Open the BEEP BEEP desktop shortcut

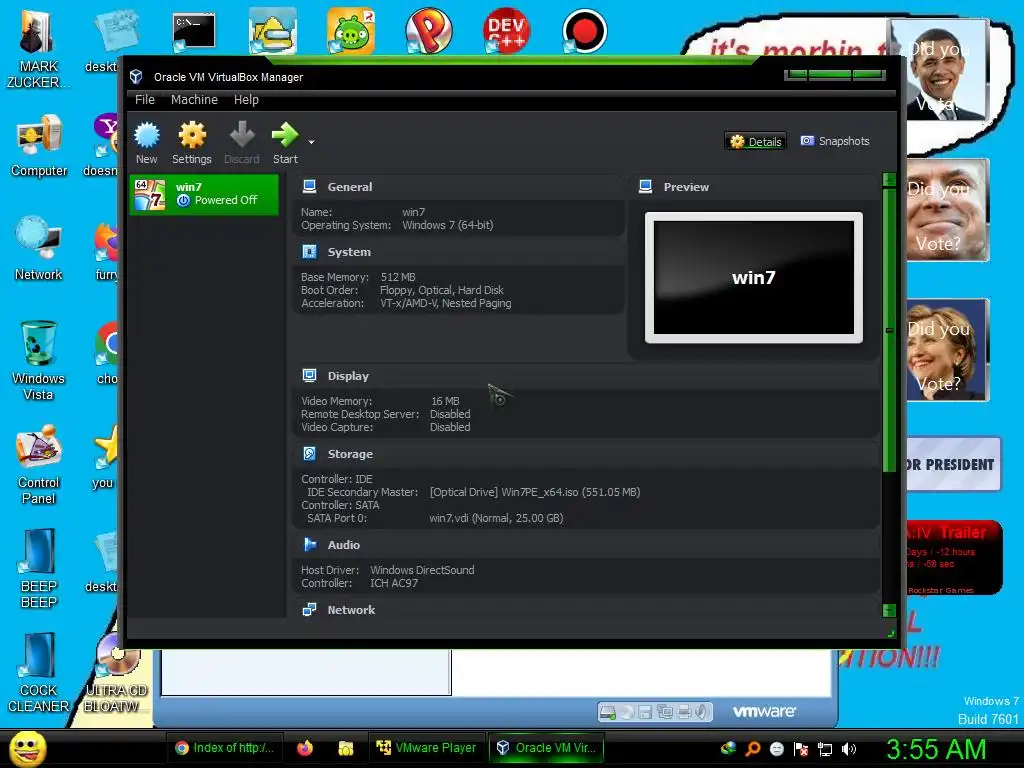click(39, 568)
